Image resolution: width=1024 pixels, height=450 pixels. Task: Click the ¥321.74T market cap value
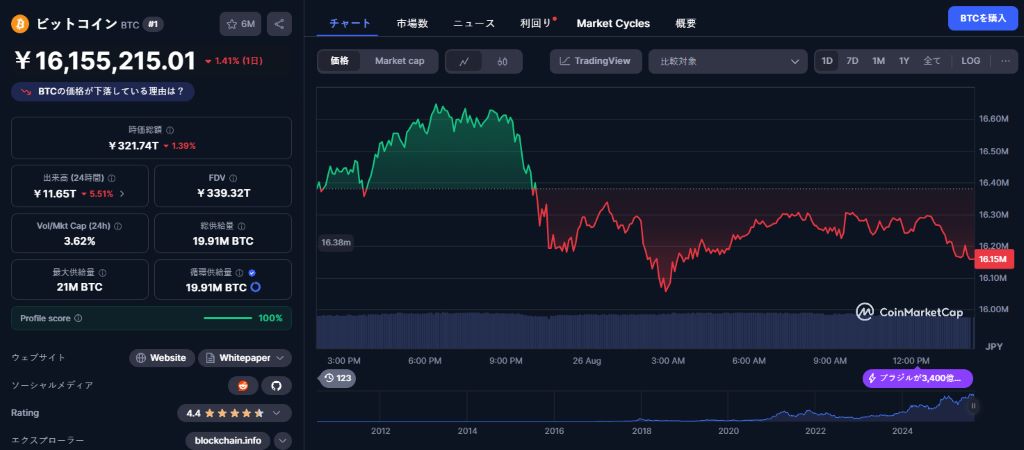(x=133, y=146)
